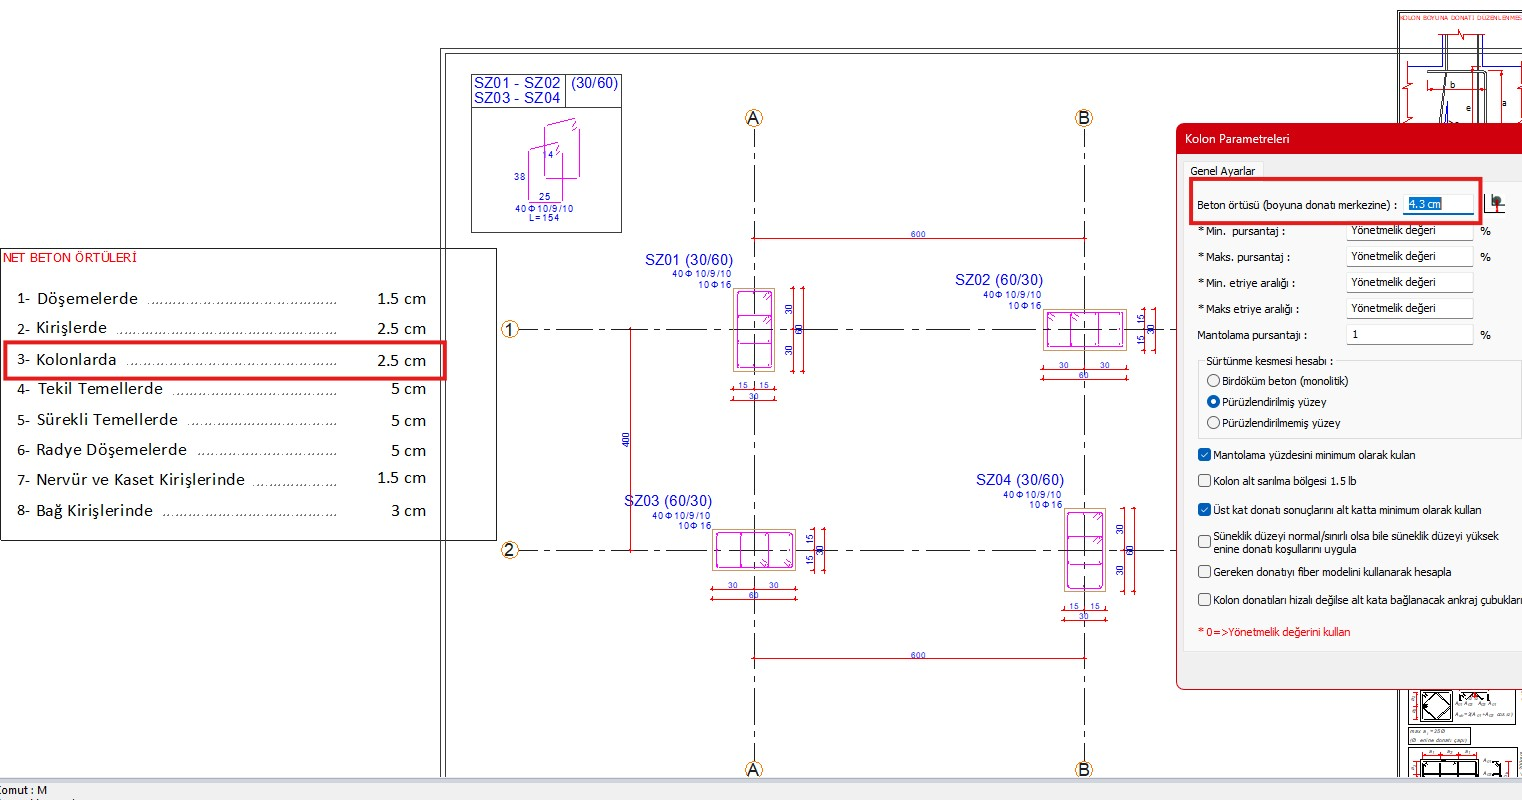Click the '40Φ10/9/10' stirrup label under SZ01

click(701, 274)
